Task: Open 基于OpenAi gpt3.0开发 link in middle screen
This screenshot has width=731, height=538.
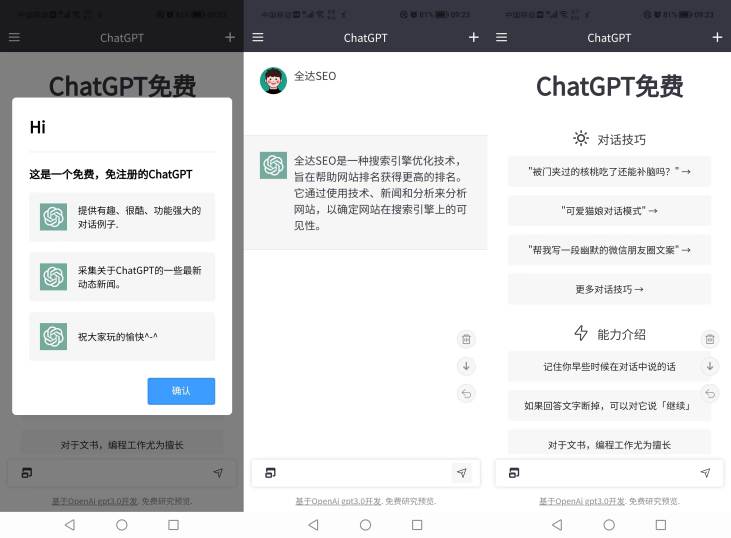Action: pyautogui.click(x=338, y=501)
